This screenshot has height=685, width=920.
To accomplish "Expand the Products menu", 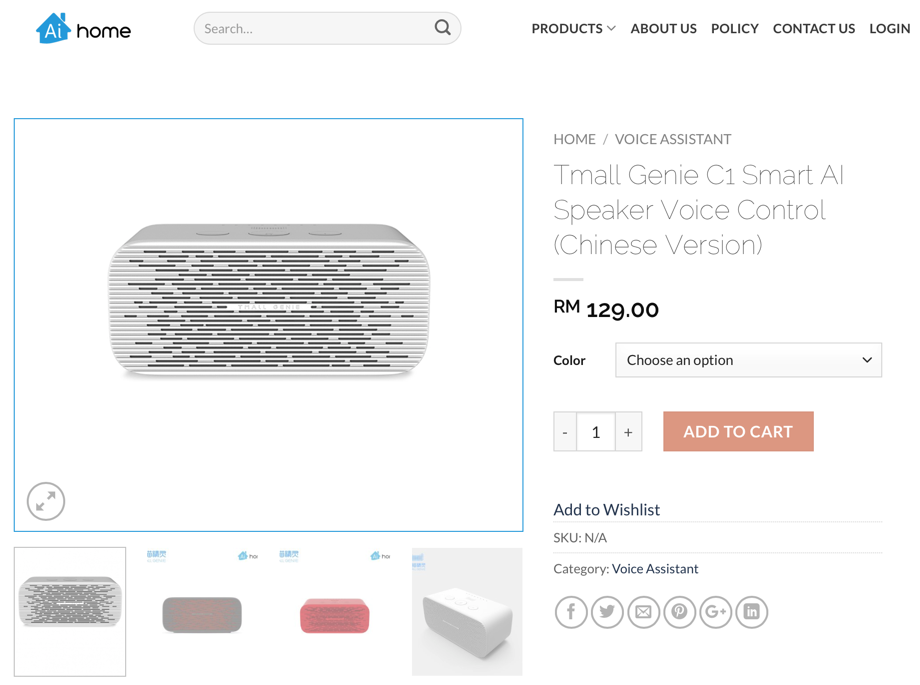I will click(573, 28).
